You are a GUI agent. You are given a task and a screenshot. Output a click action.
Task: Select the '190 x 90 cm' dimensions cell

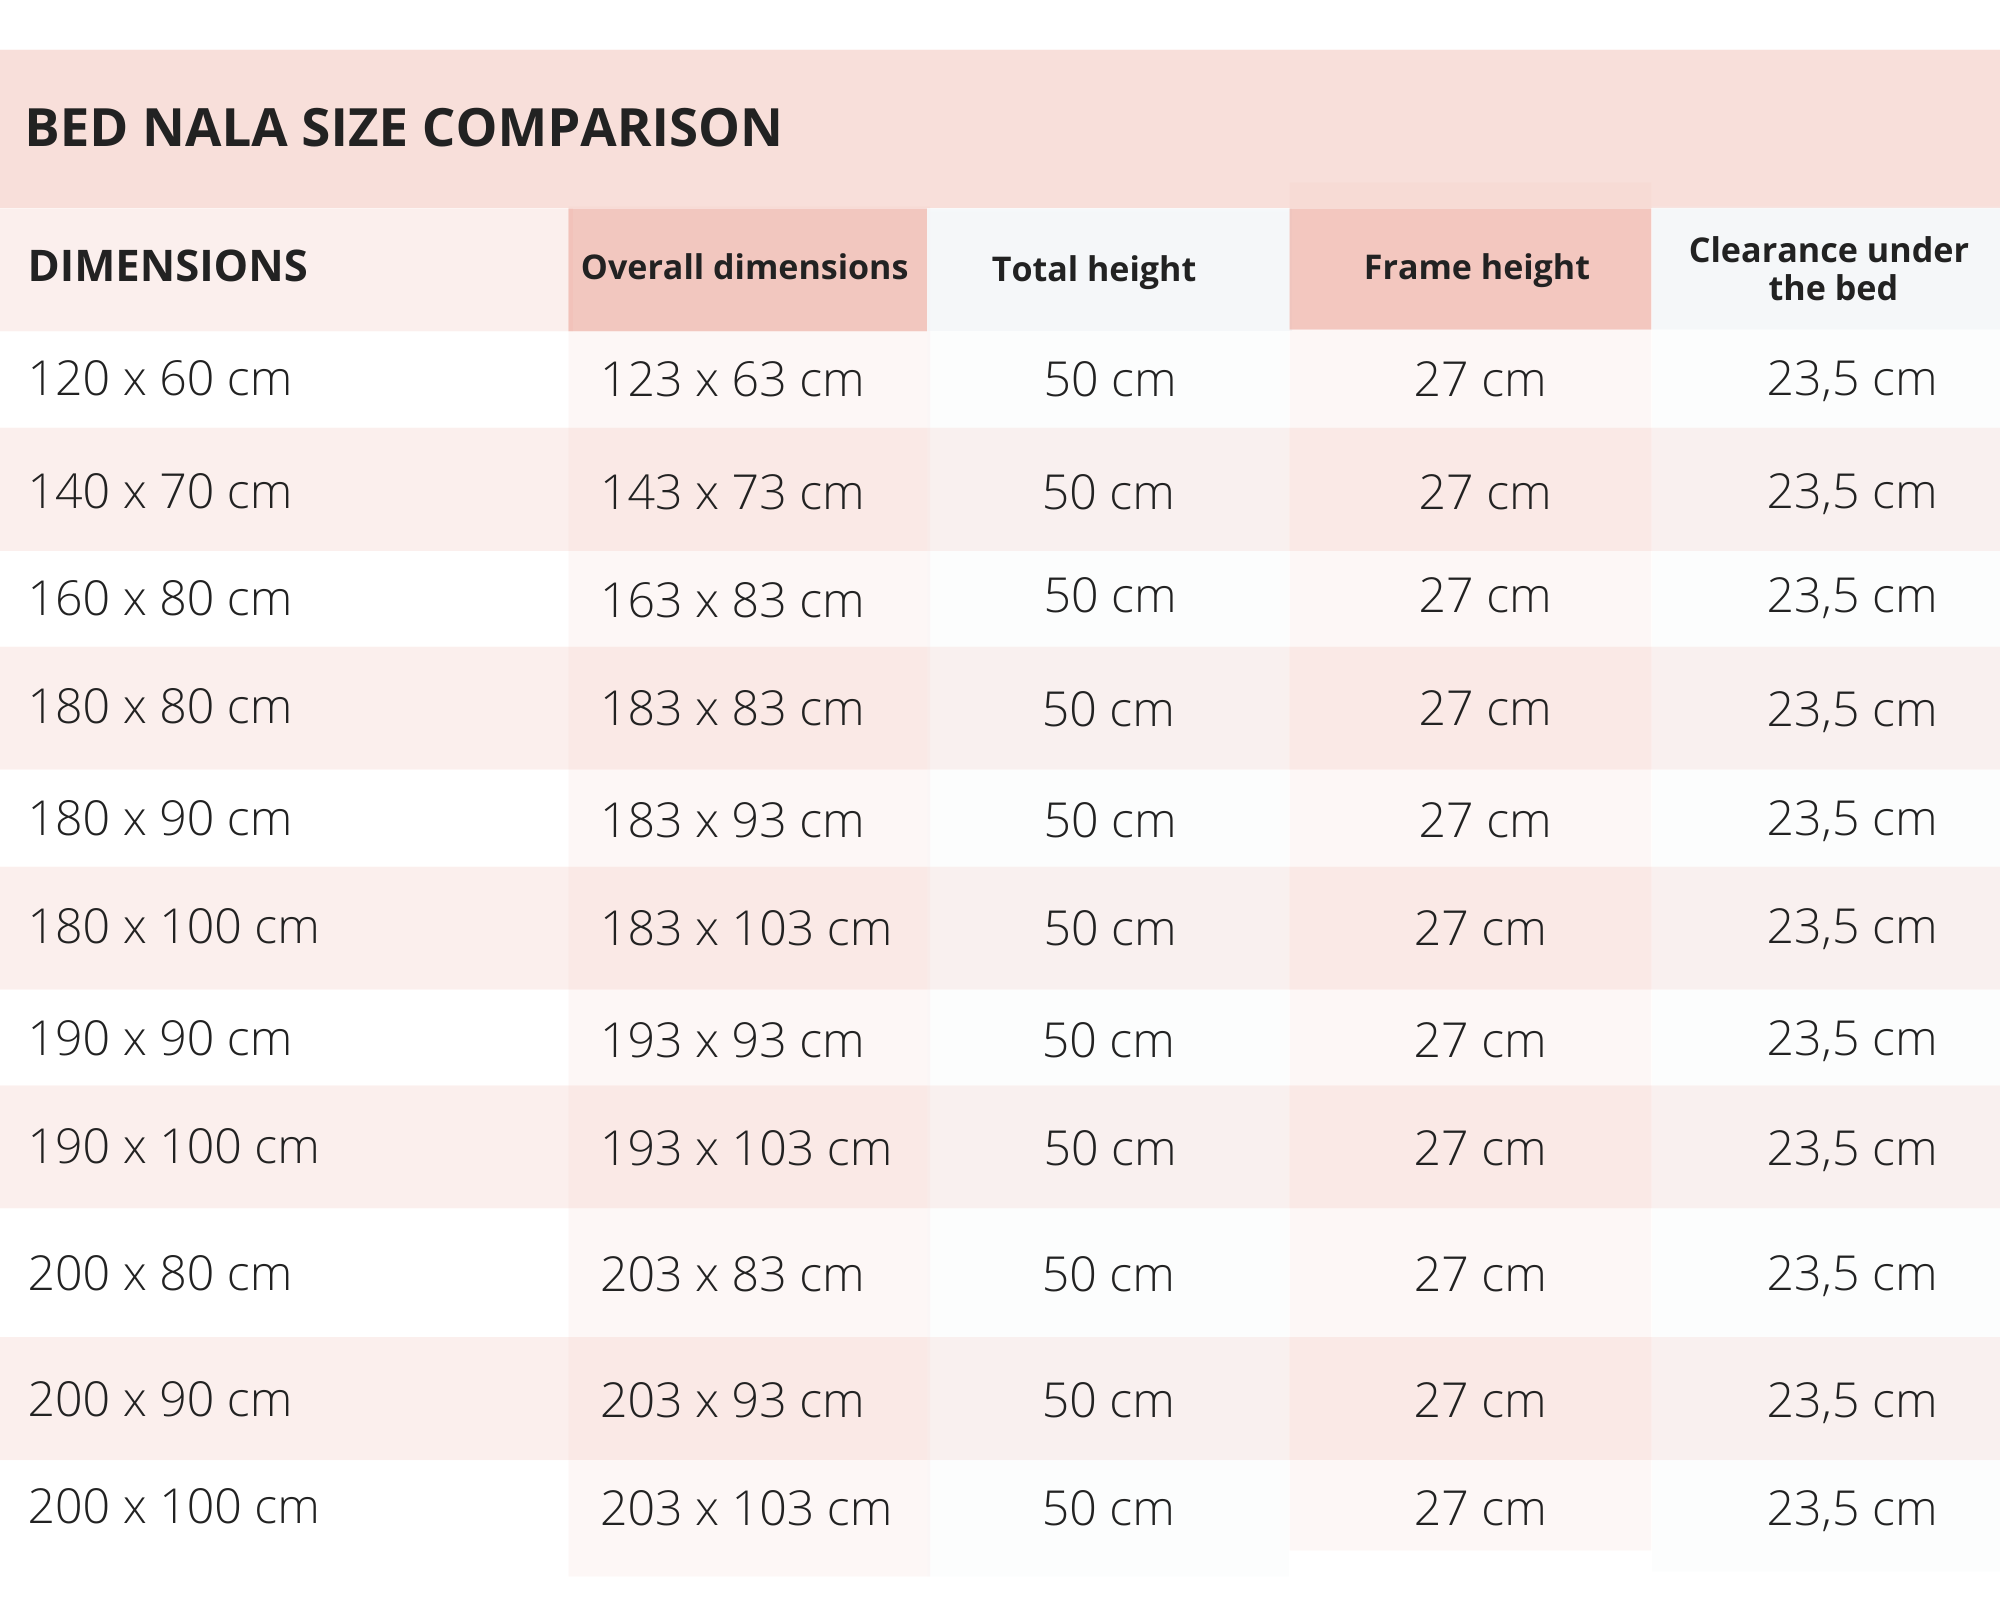160,1039
